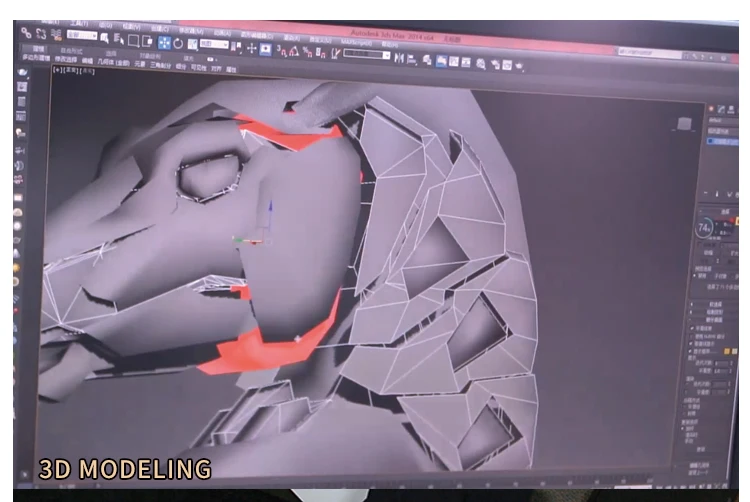Click the viewport ViewCube
Viewport: 750px width, 502px height.
(684, 124)
